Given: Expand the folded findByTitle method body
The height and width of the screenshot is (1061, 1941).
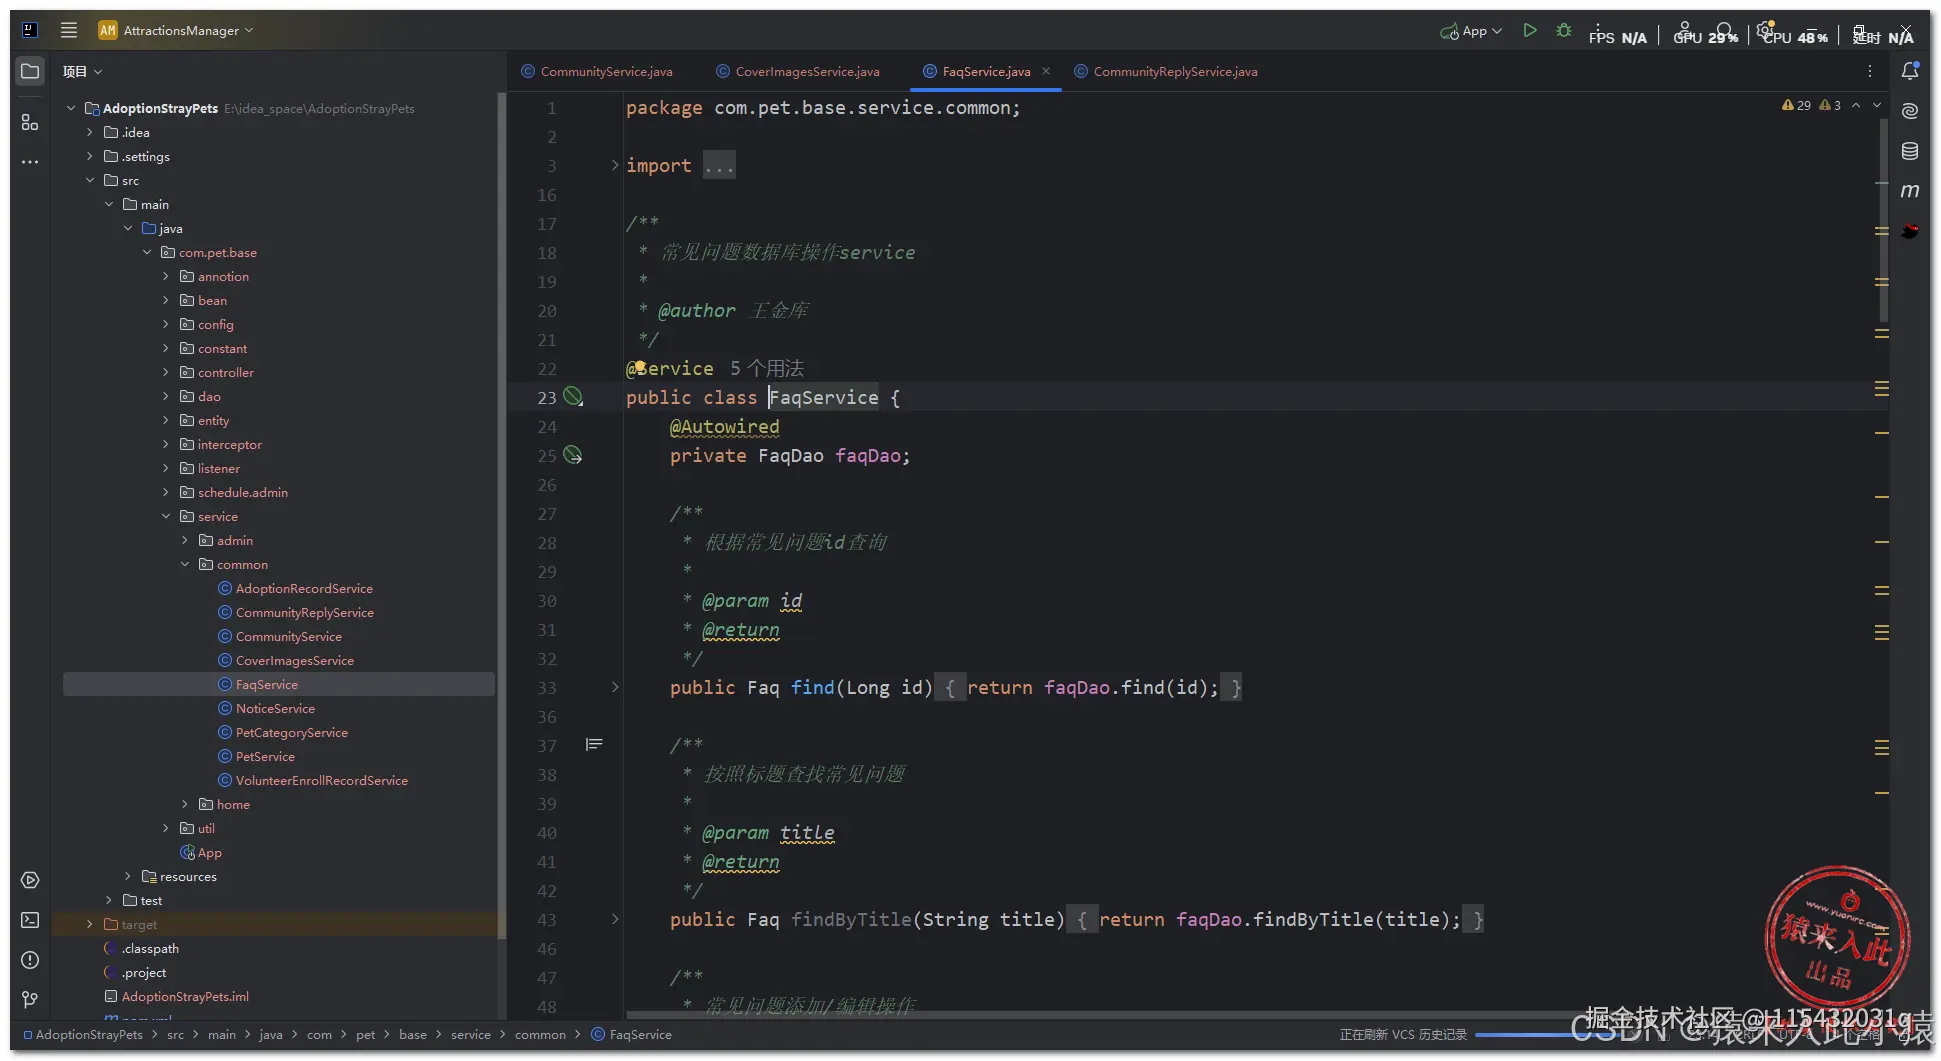Looking at the screenshot, I should 615,919.
